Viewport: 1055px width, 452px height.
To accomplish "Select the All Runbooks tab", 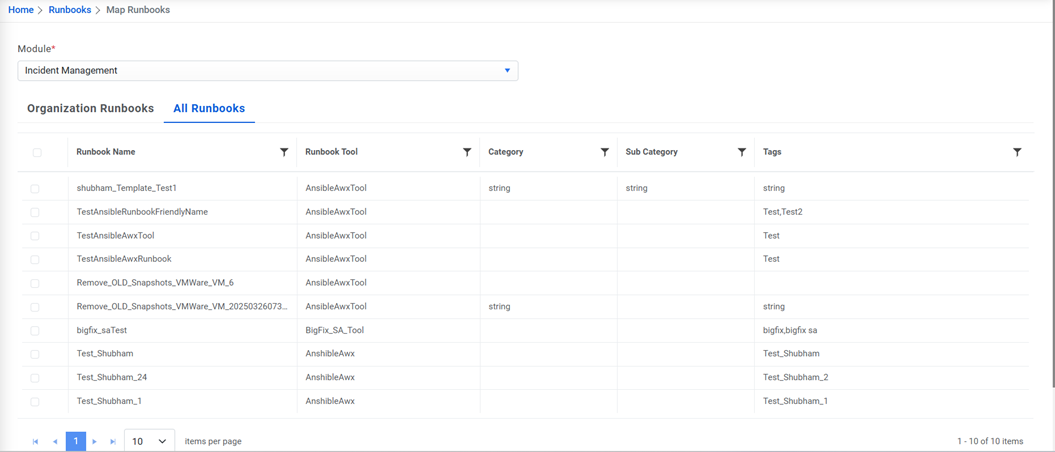I will point(209,108).
